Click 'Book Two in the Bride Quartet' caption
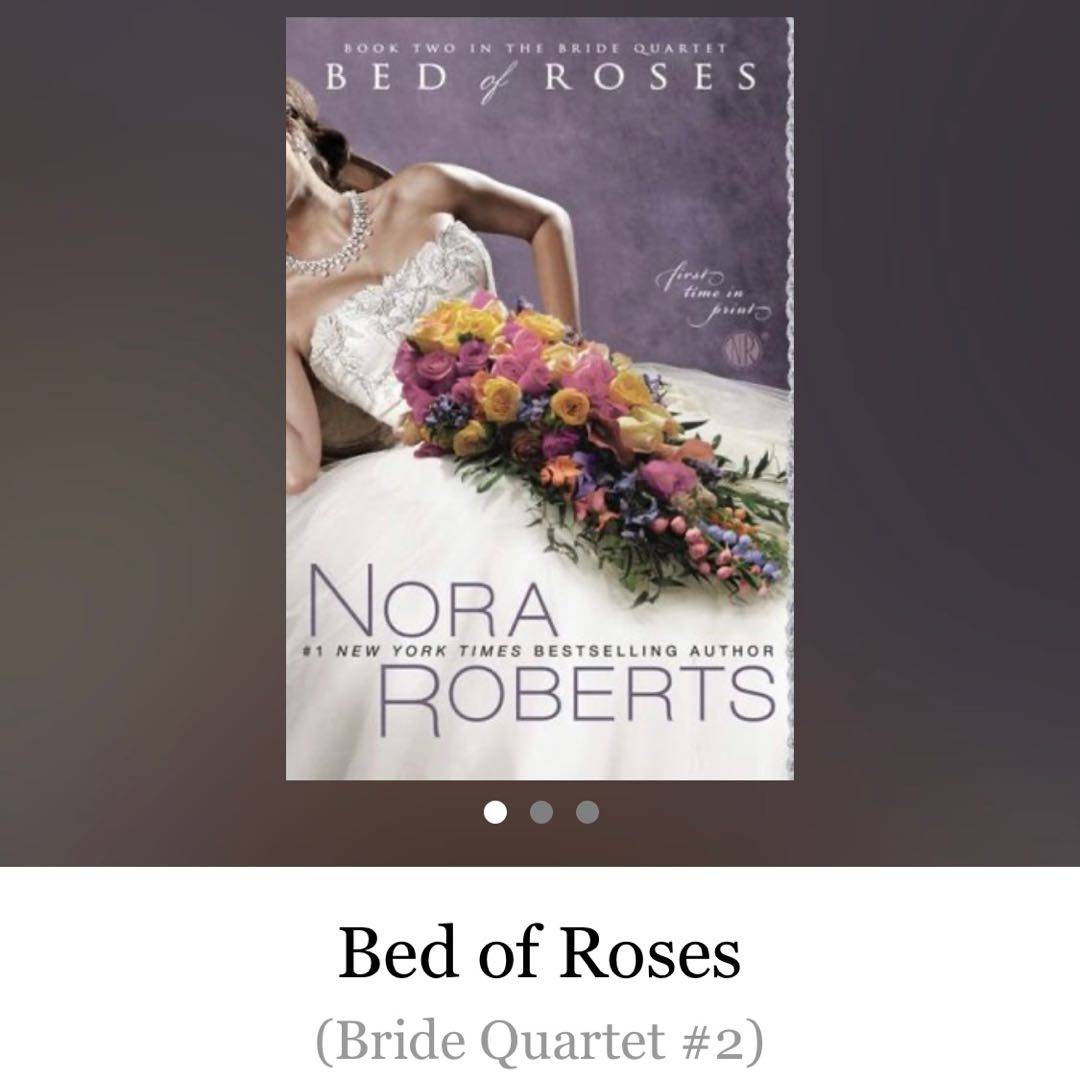 [x=535, y=48]
